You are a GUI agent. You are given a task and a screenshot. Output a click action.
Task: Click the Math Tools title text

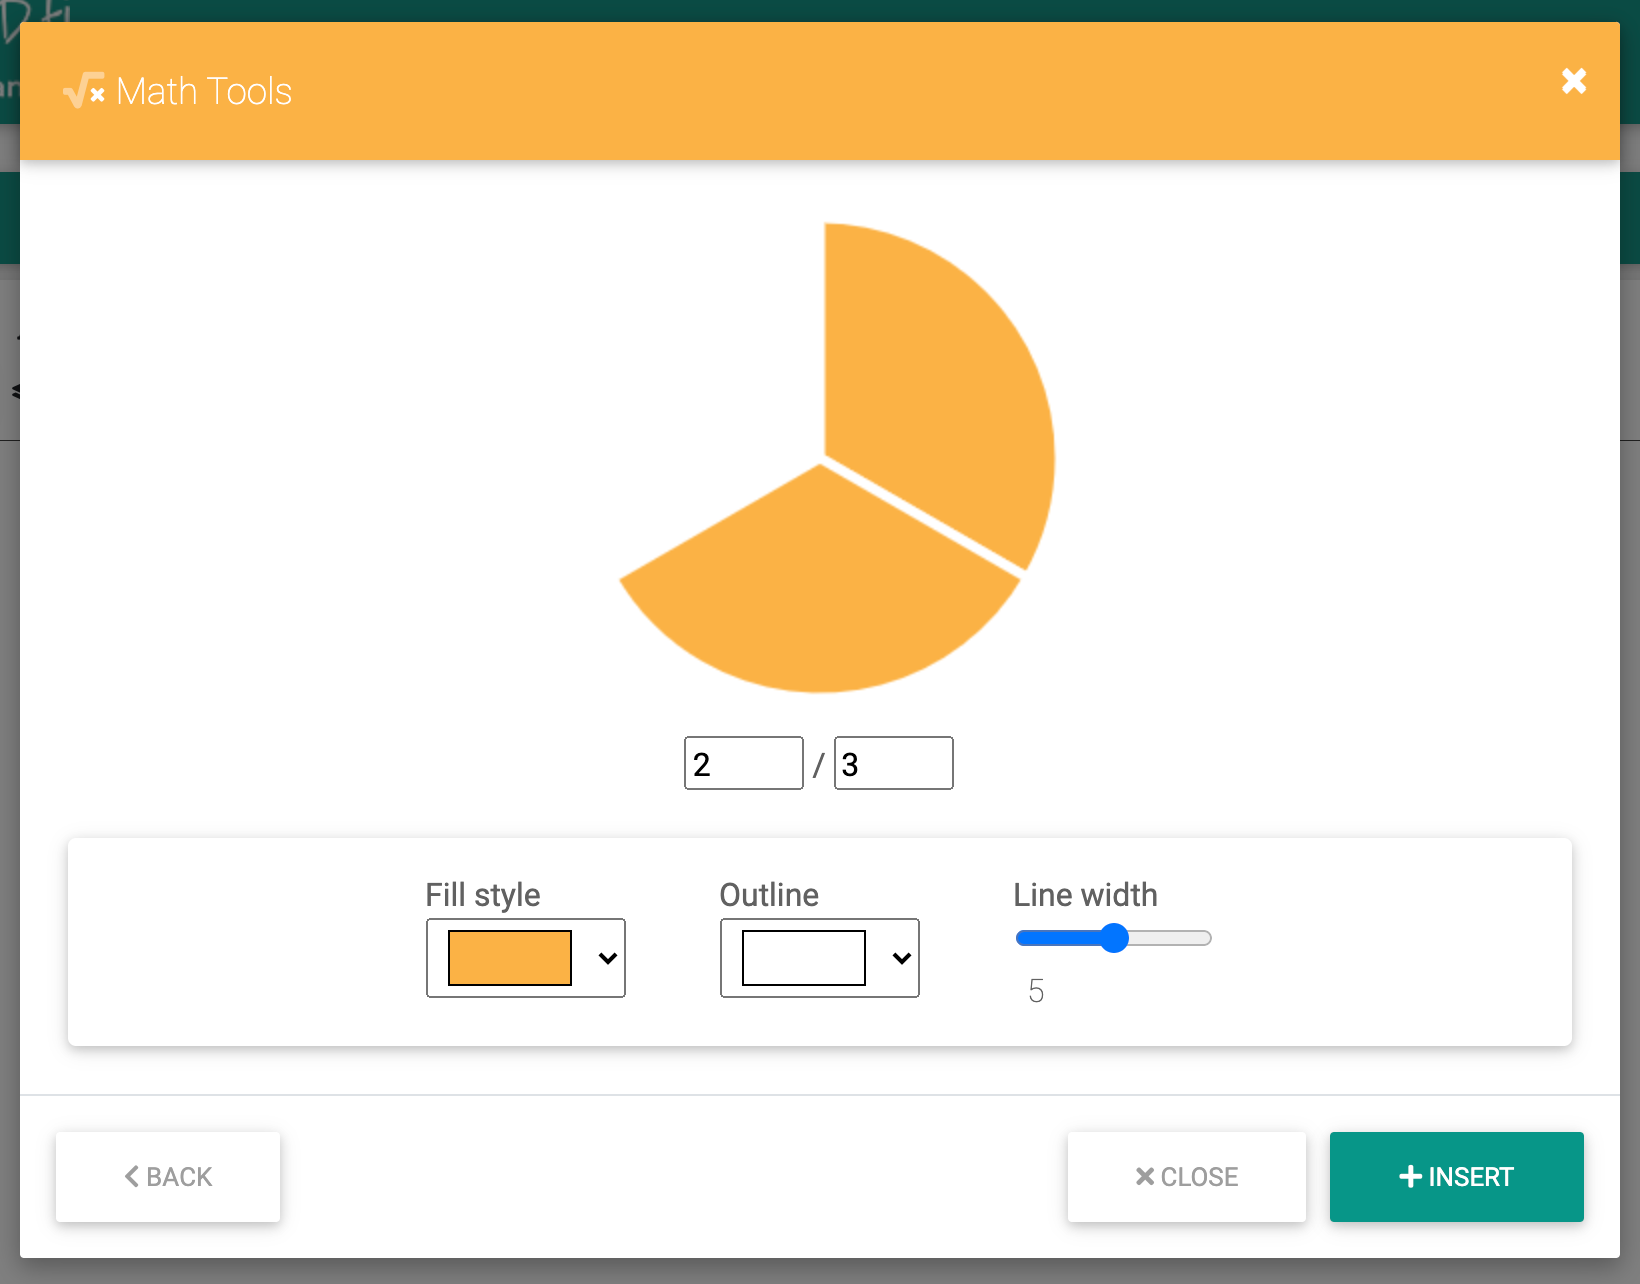click(x=204, y=90)
